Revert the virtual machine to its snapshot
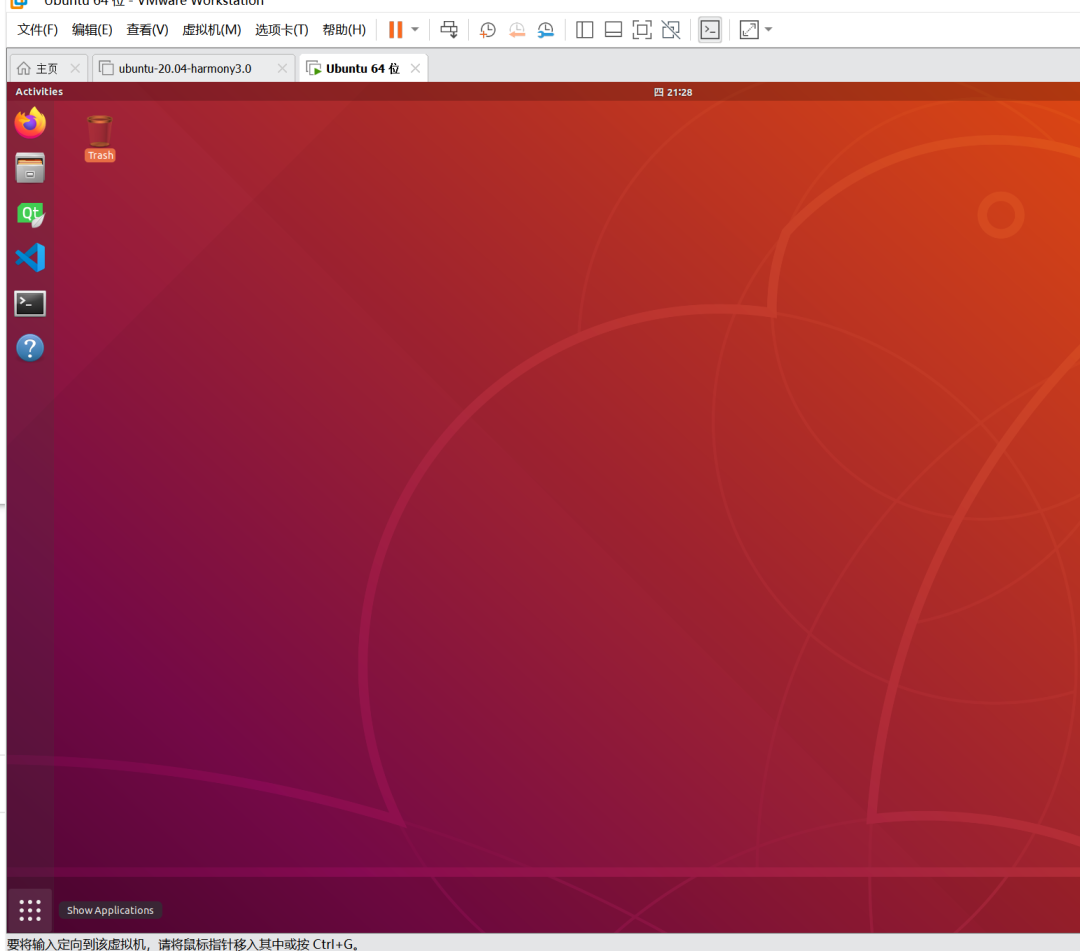1080x951 pixels. (517, 30)
